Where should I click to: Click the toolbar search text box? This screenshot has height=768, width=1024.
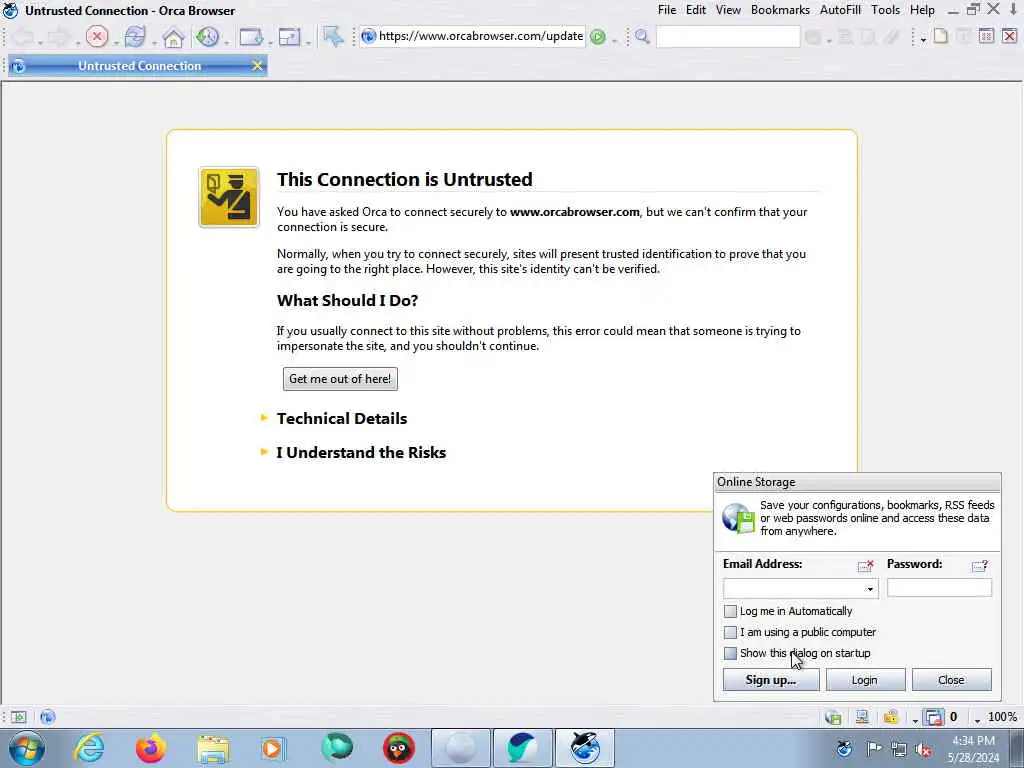pos(728,37)
